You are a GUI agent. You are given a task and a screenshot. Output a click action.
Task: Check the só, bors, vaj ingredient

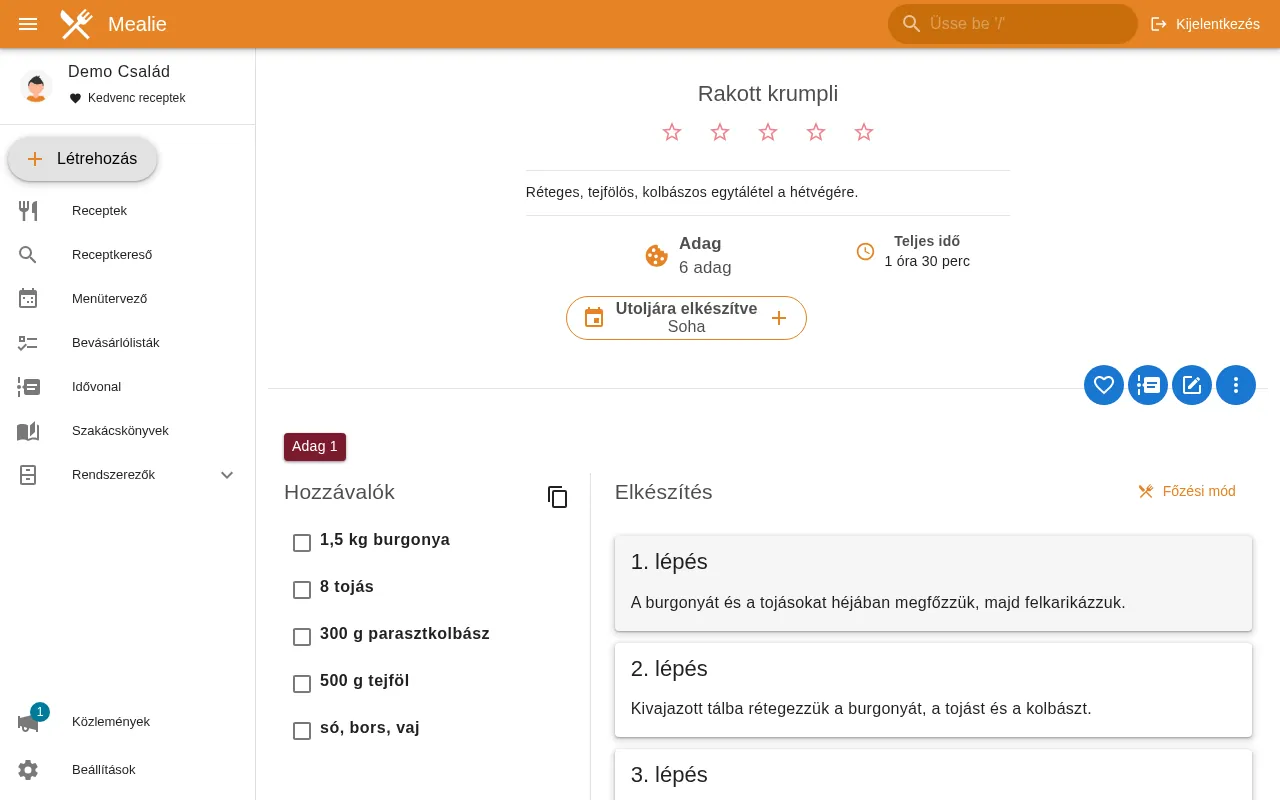(x=302, y=731)
